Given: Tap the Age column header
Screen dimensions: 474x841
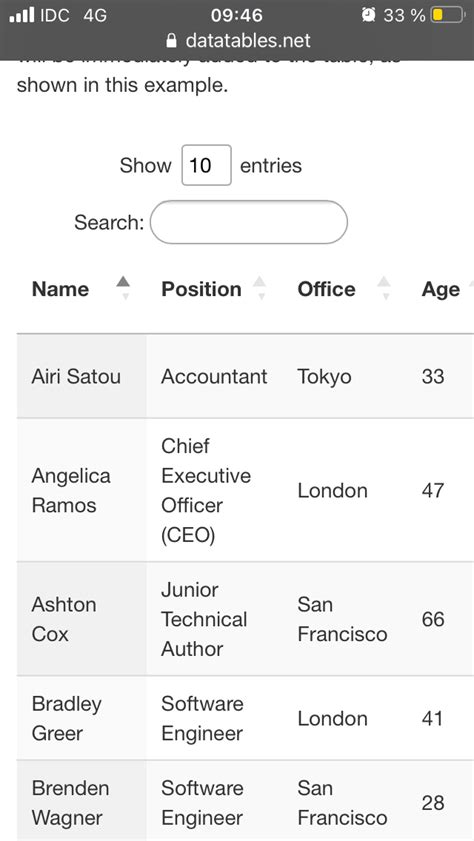Looking at the screenshot, I should click(441, 289).
